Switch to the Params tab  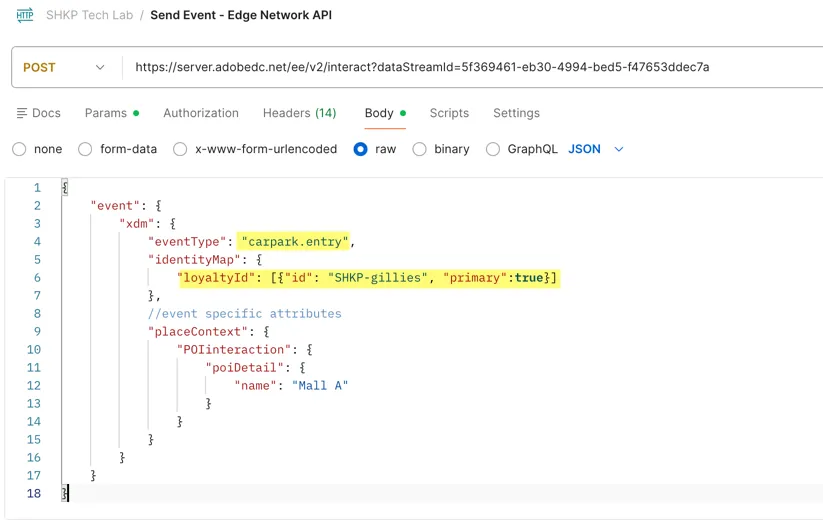(112, 113)
